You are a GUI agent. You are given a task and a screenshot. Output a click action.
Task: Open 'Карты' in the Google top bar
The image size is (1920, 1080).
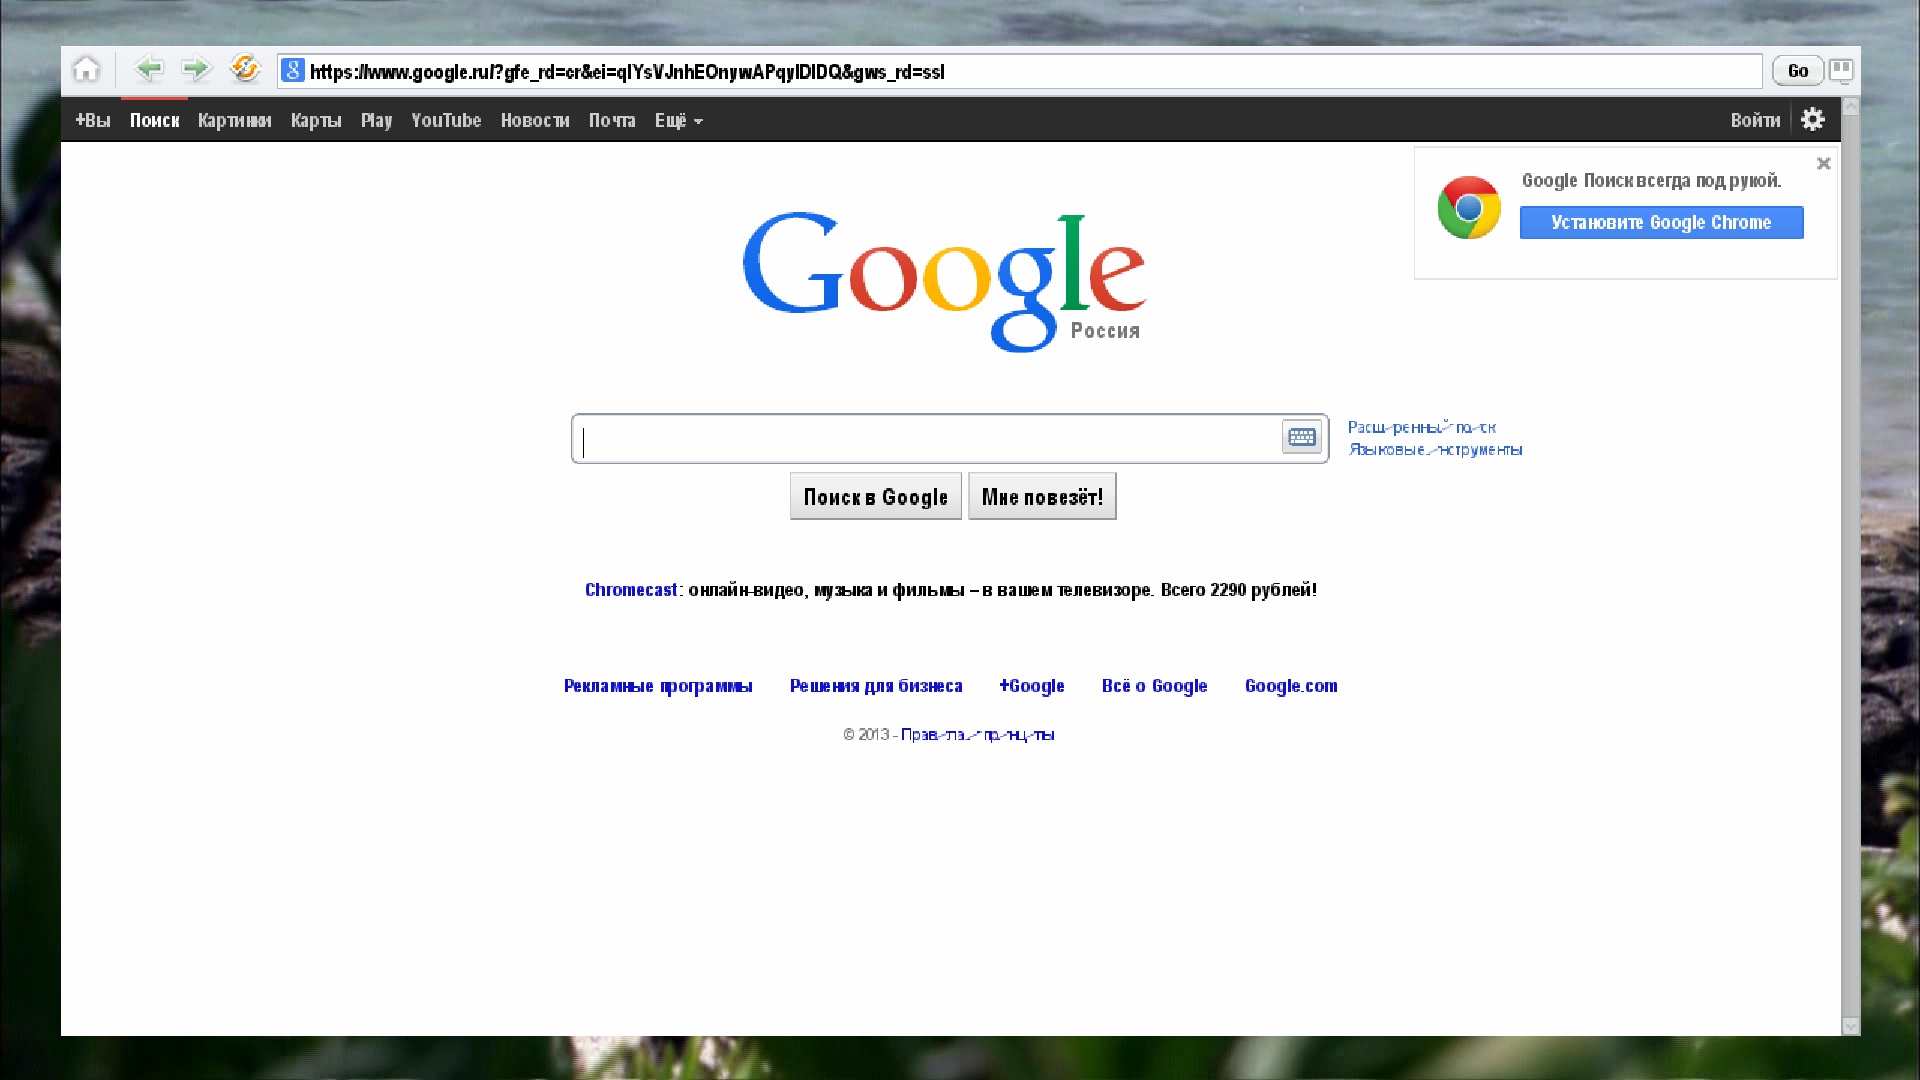[316, 121]
